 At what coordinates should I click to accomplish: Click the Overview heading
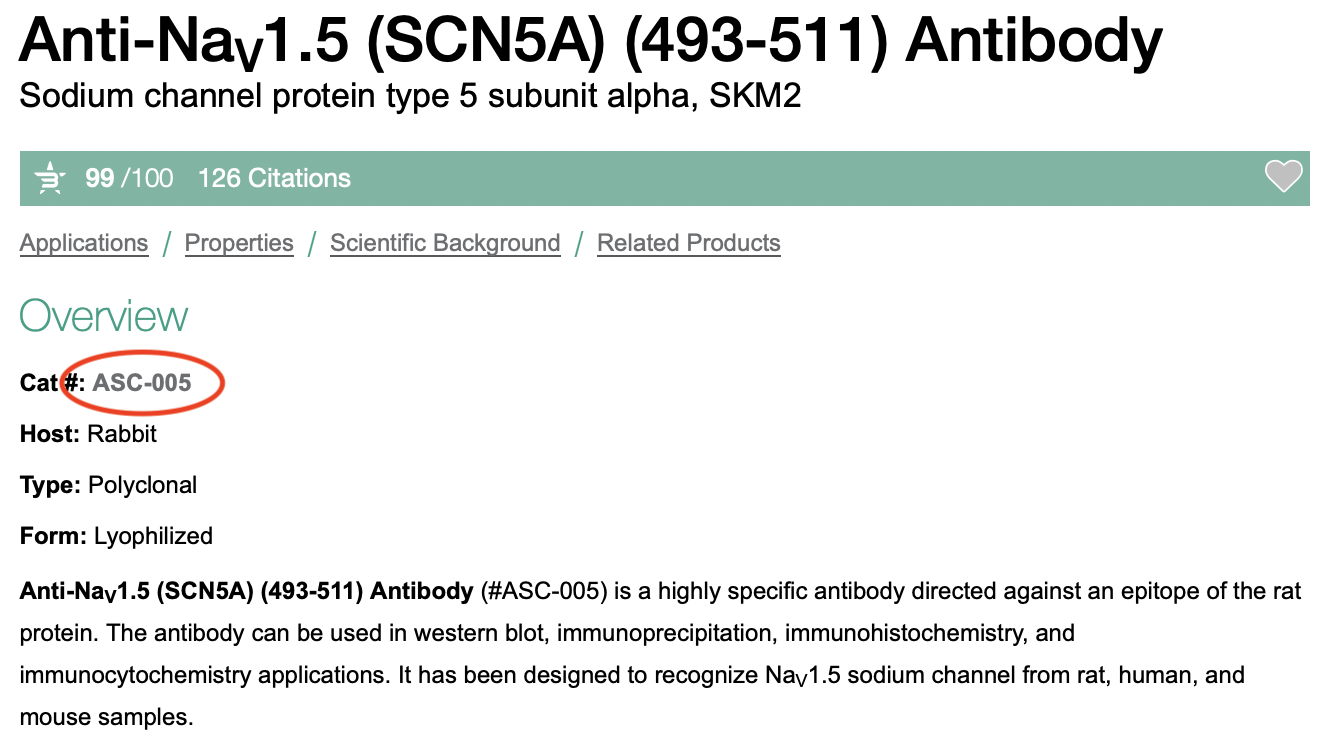pos(103,316)
